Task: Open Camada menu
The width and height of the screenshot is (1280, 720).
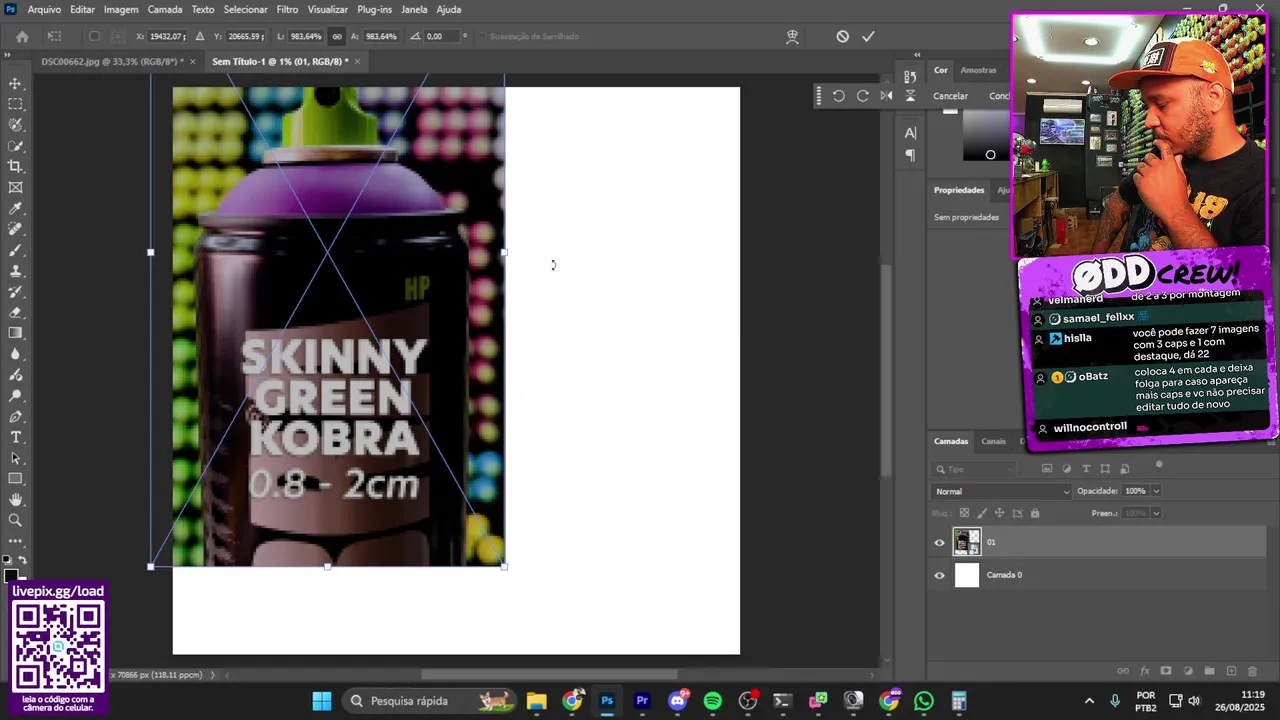Action: pyautogui.click(x=165, y=9)
